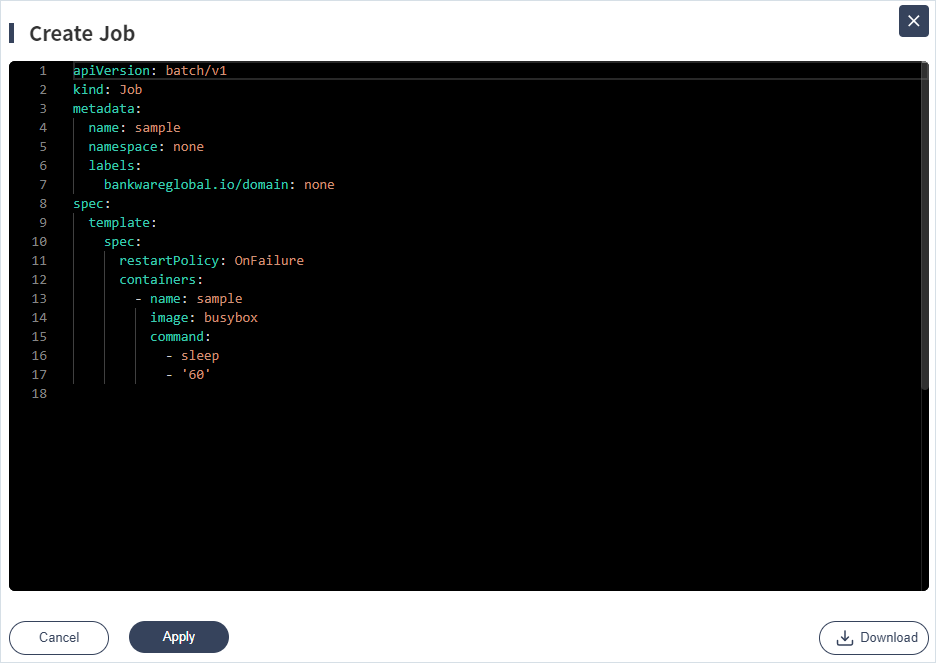Click the download arrow icon

click(845, 638)
